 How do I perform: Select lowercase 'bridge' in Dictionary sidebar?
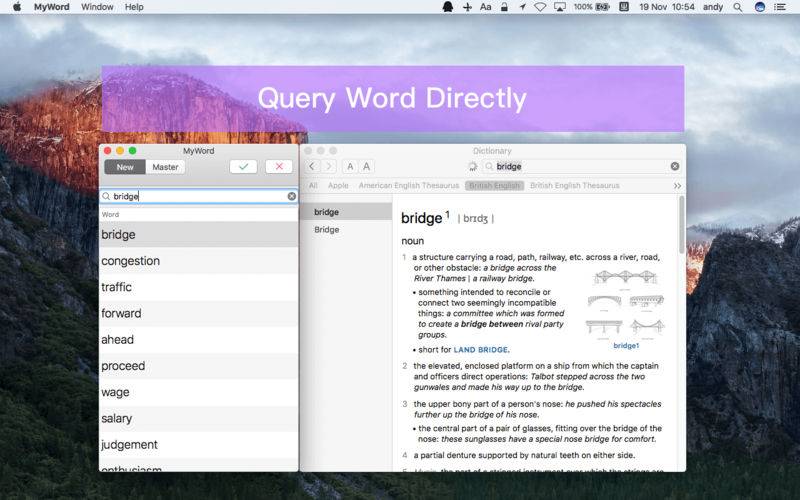tap(346, 212)
